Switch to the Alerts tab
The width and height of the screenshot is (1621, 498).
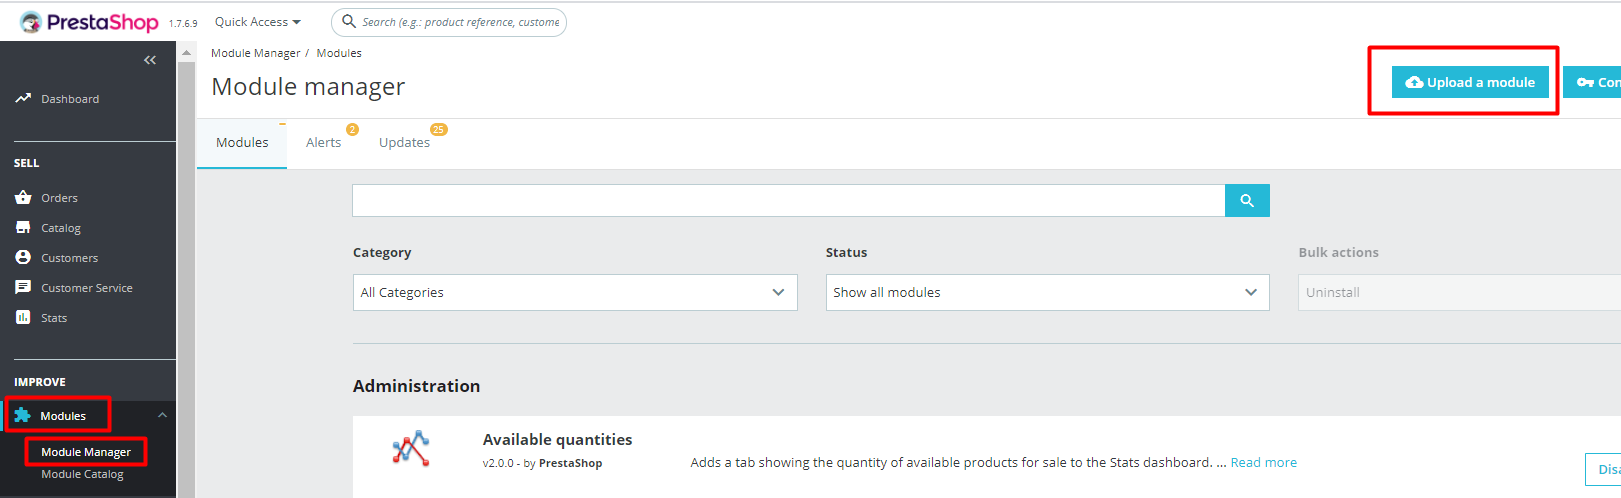coord(323,143)
